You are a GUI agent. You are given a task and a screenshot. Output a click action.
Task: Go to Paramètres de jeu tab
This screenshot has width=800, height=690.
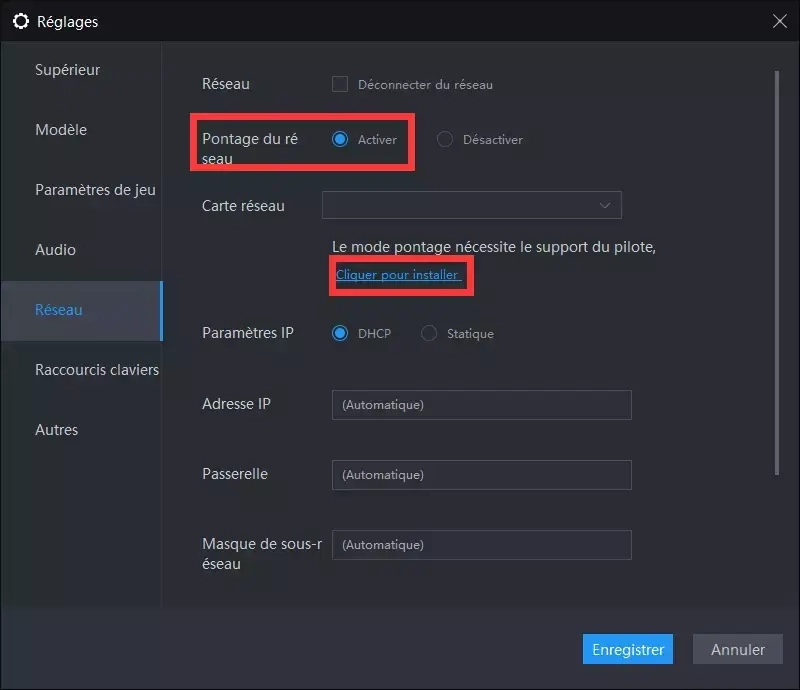coord(95,190)
